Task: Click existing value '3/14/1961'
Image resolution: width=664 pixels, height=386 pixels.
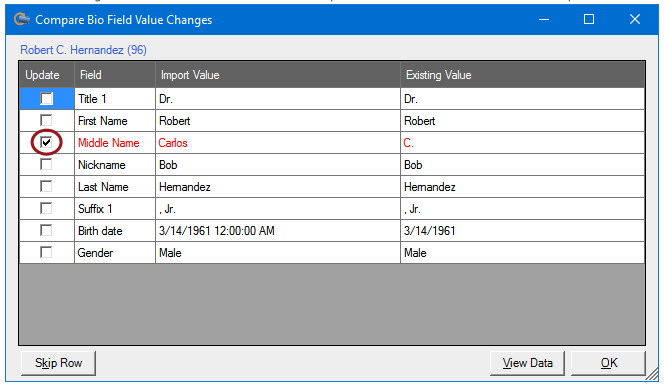Action: tap(523, 231)
